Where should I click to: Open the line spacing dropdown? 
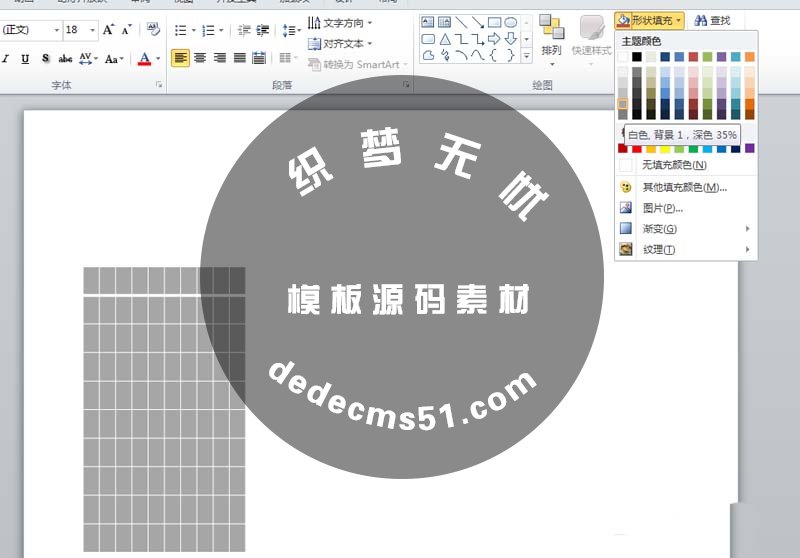pyautogui.click(x=291, y=31)
